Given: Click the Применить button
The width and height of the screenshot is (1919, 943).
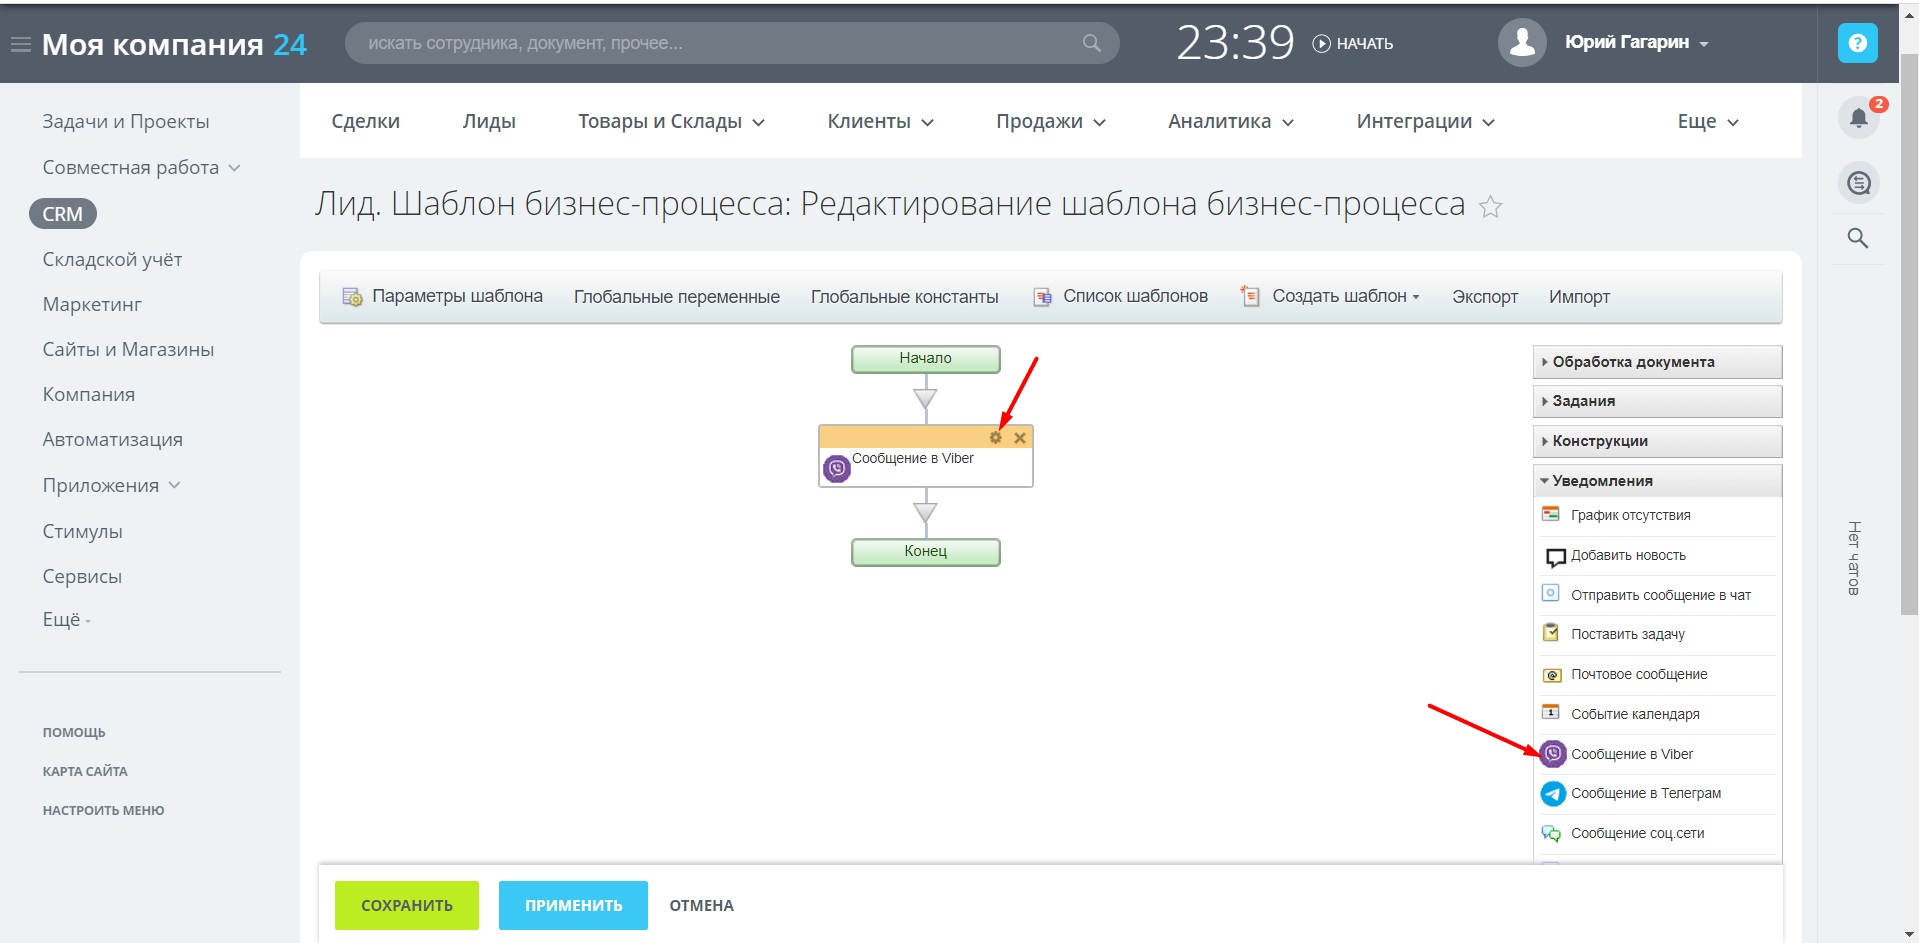Looking at the screenshot, I should (x=573, y=905).
